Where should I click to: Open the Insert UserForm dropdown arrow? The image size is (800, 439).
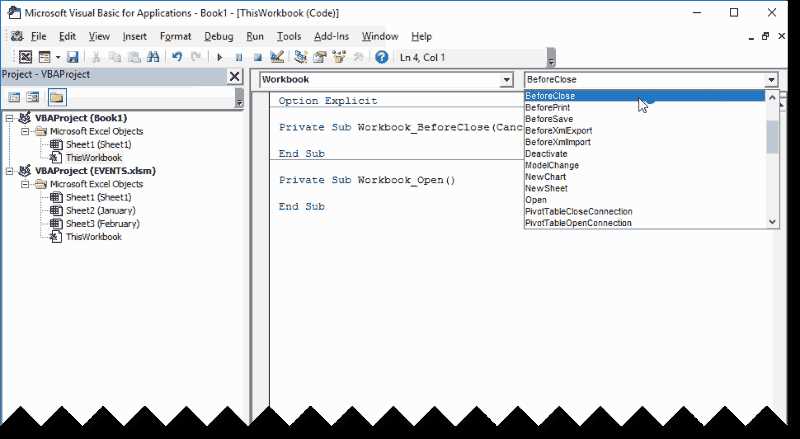point(58,58)
